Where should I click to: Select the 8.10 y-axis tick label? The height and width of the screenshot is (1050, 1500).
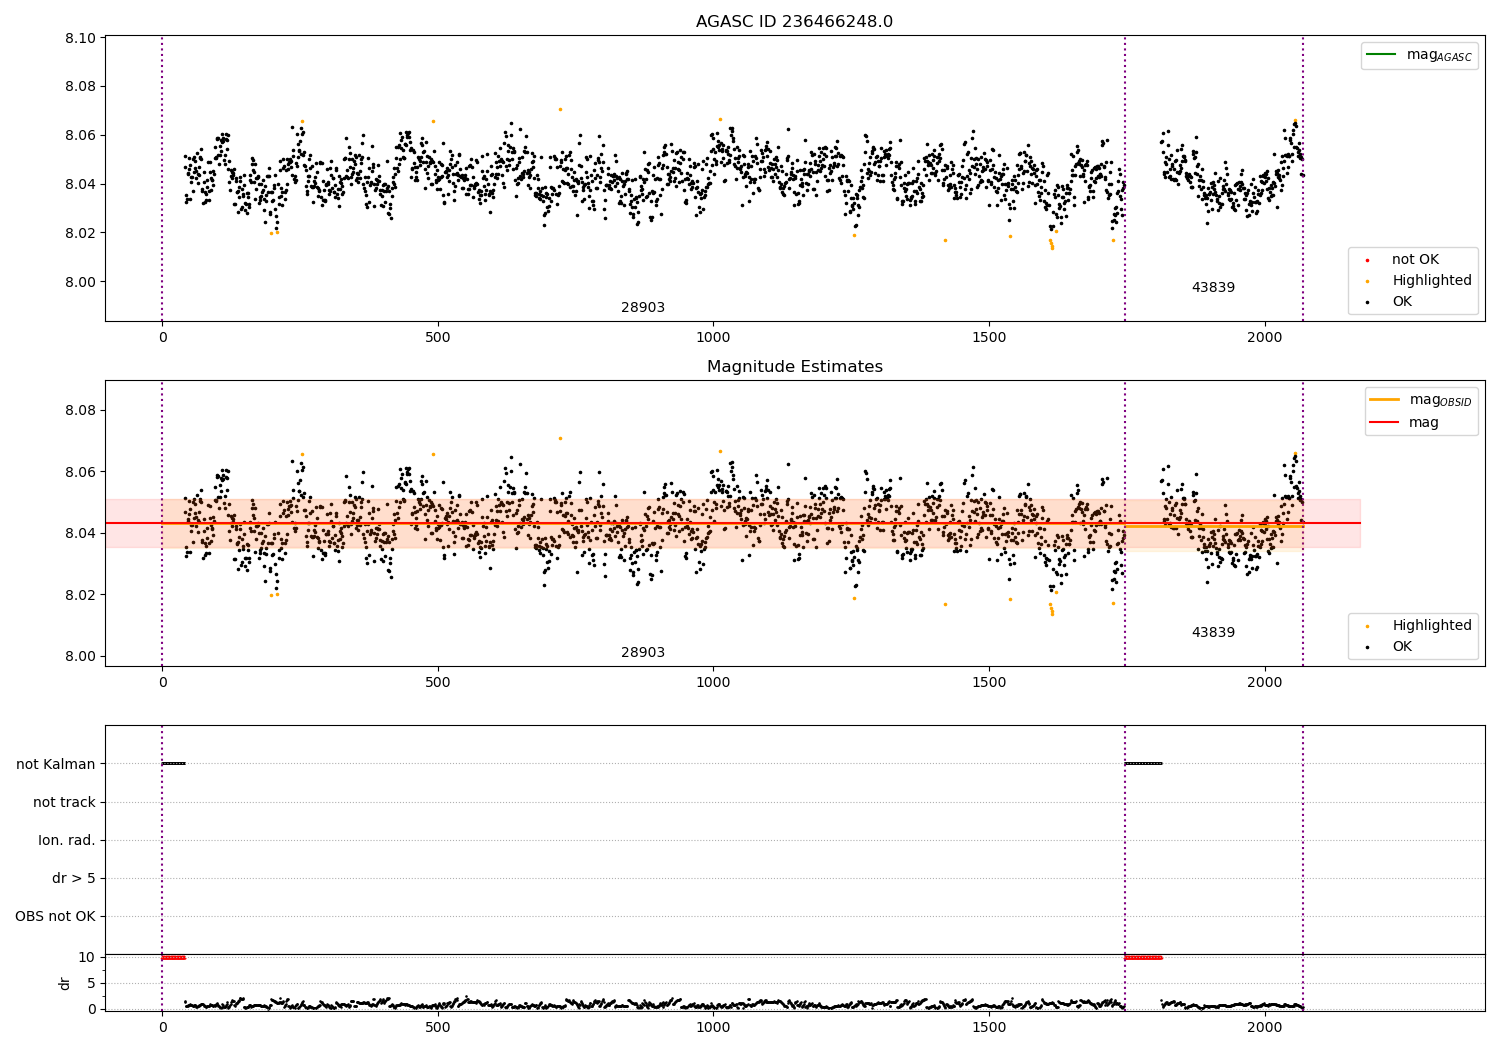(x=80, y=39)
